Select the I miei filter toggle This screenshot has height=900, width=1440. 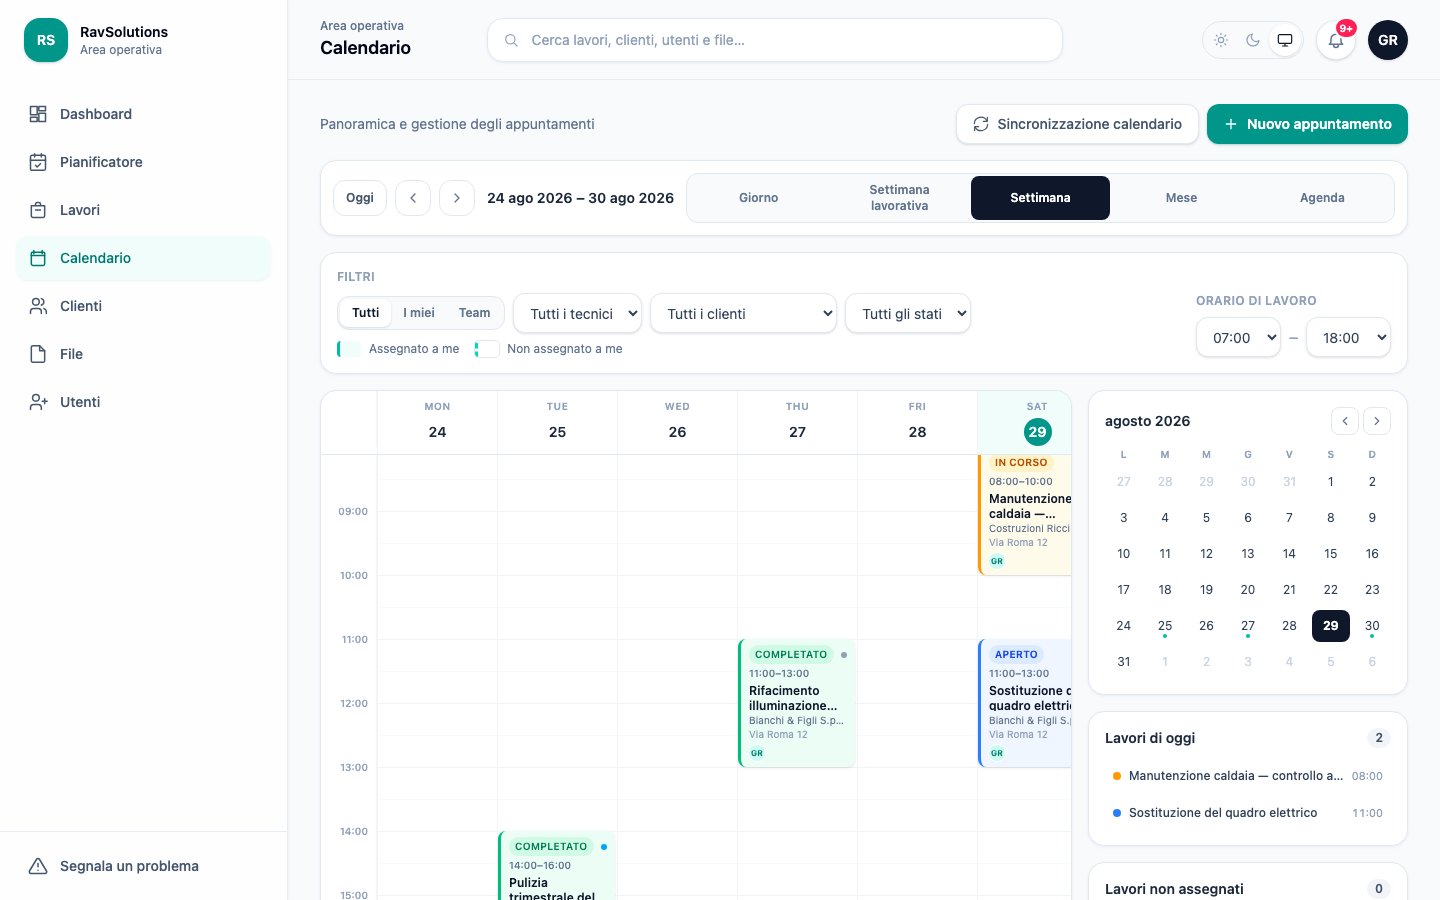(x=419, y=313)
